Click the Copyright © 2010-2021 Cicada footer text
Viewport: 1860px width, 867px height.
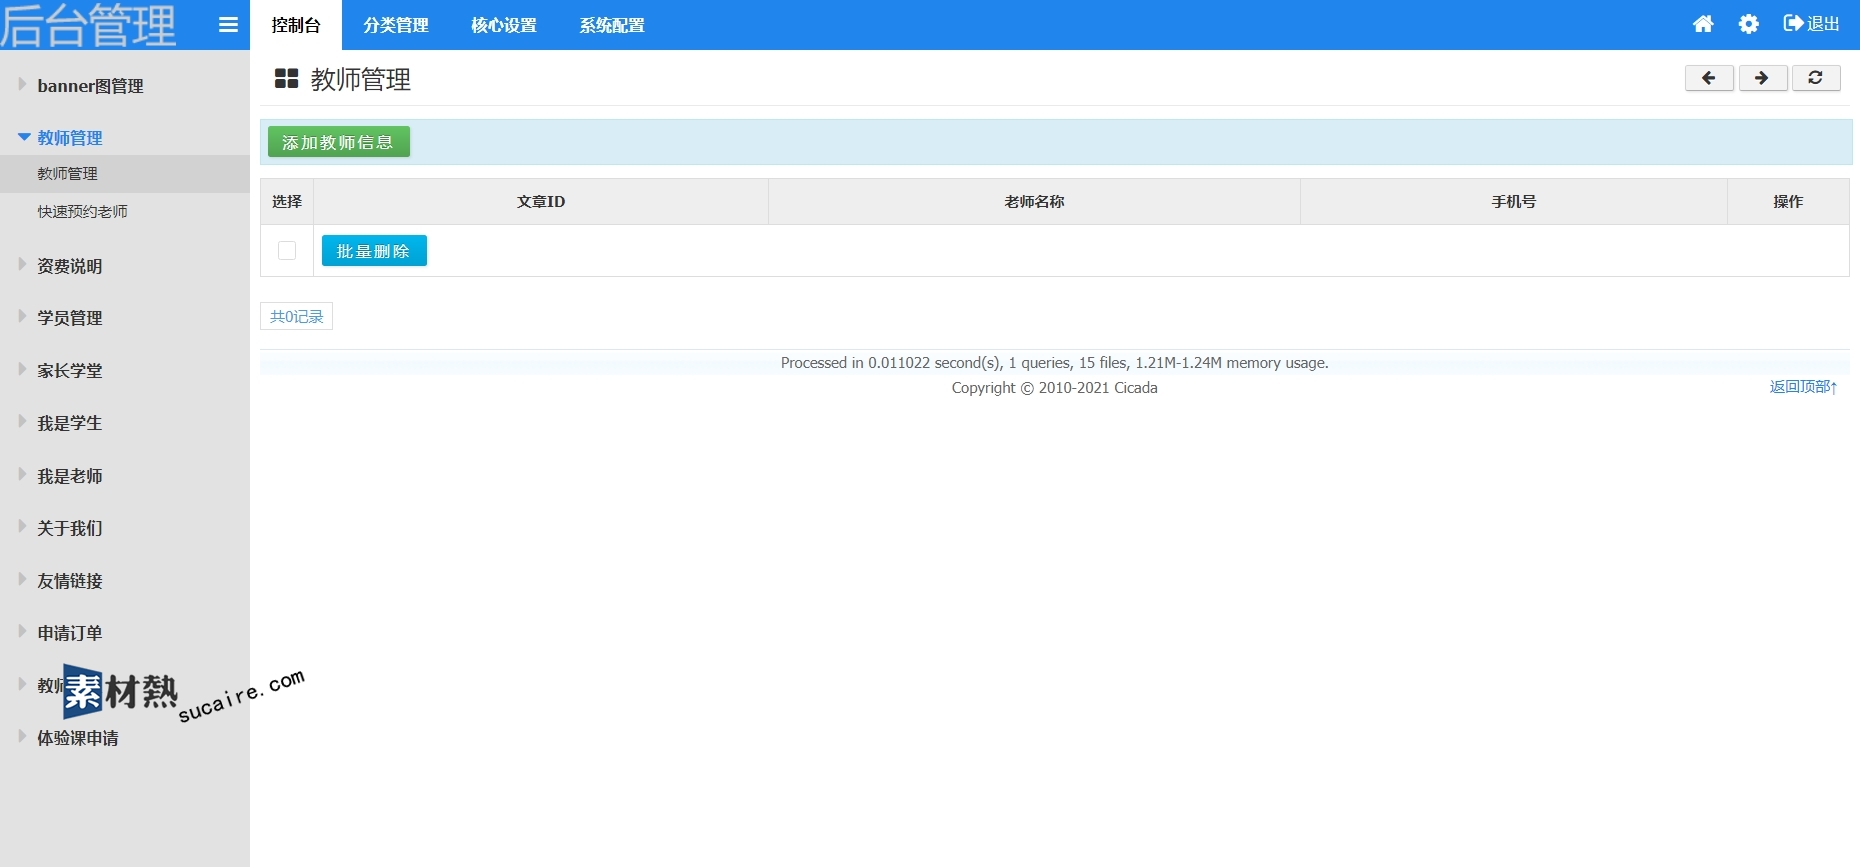point(1054,388)
